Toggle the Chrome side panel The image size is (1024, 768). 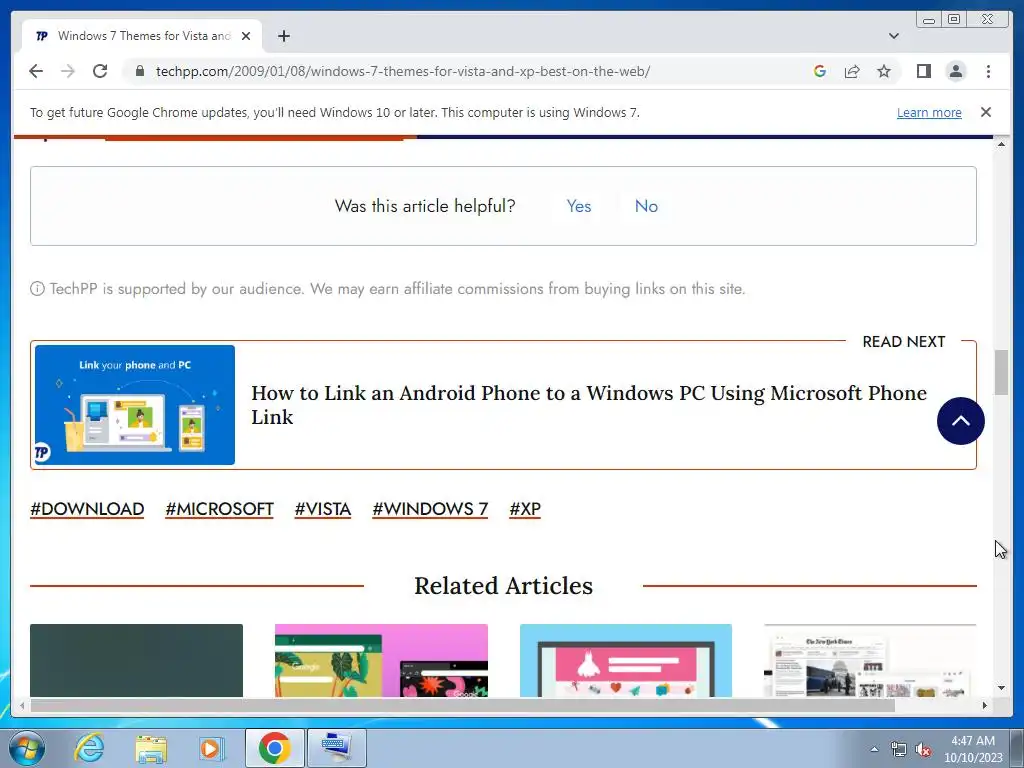923,71
